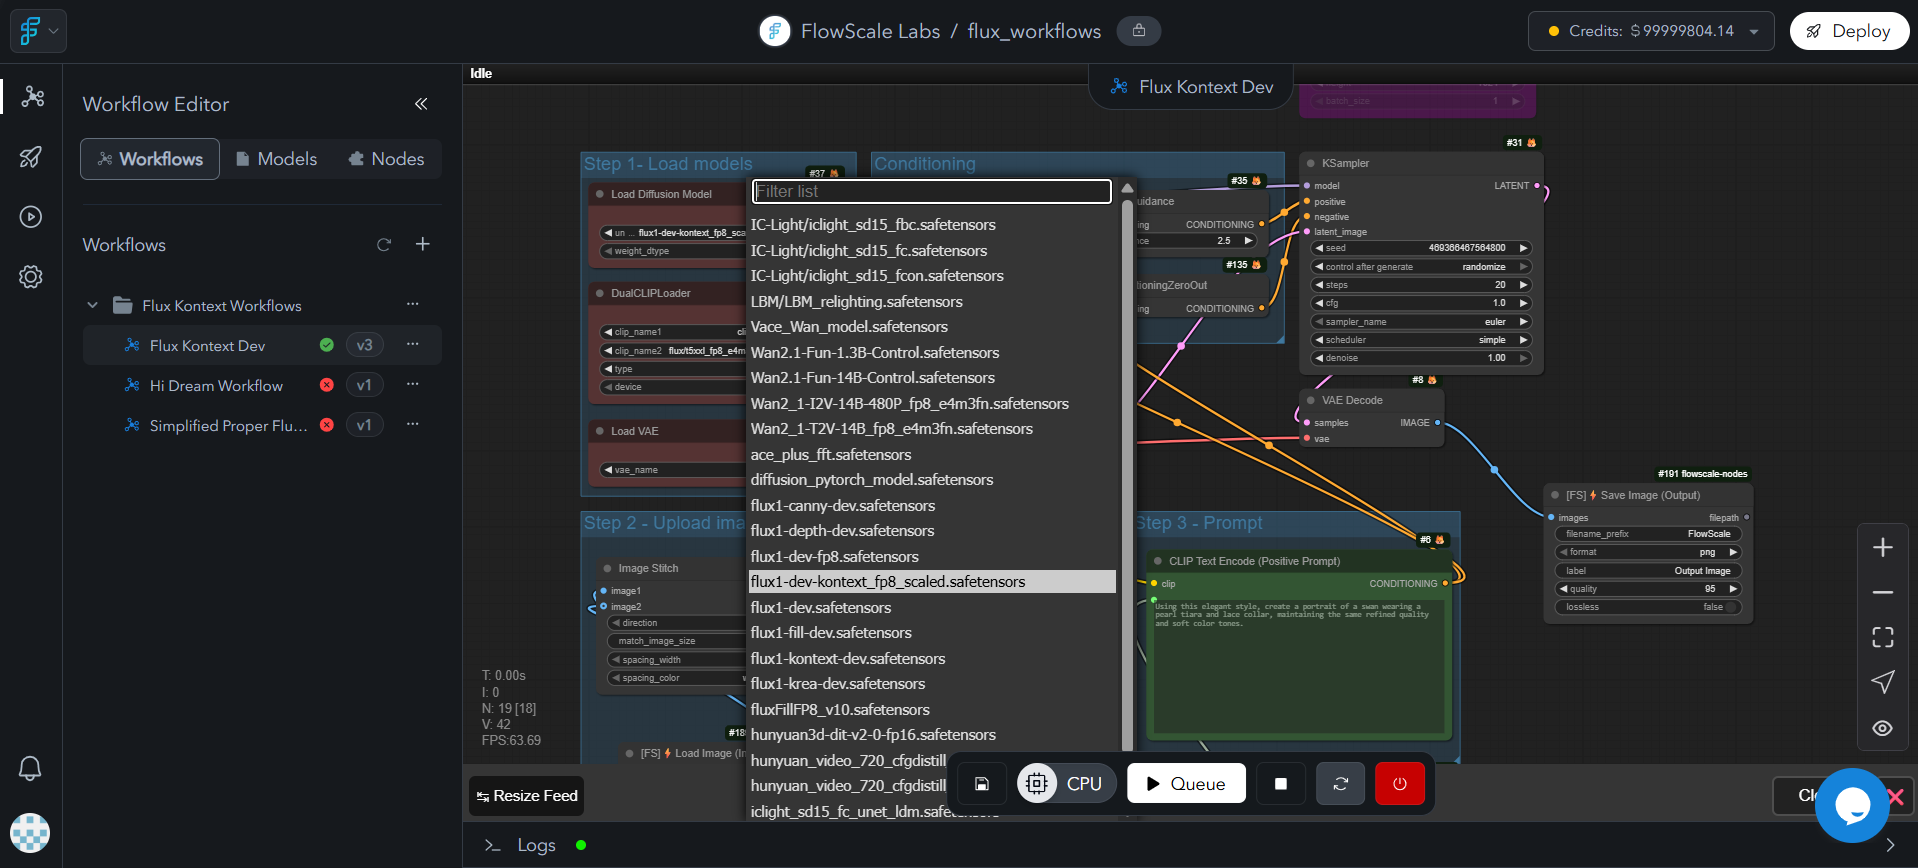Open options for Flux Kontext Workflows folder
This screenshot has height=868, width=1918.
[413, 304]
